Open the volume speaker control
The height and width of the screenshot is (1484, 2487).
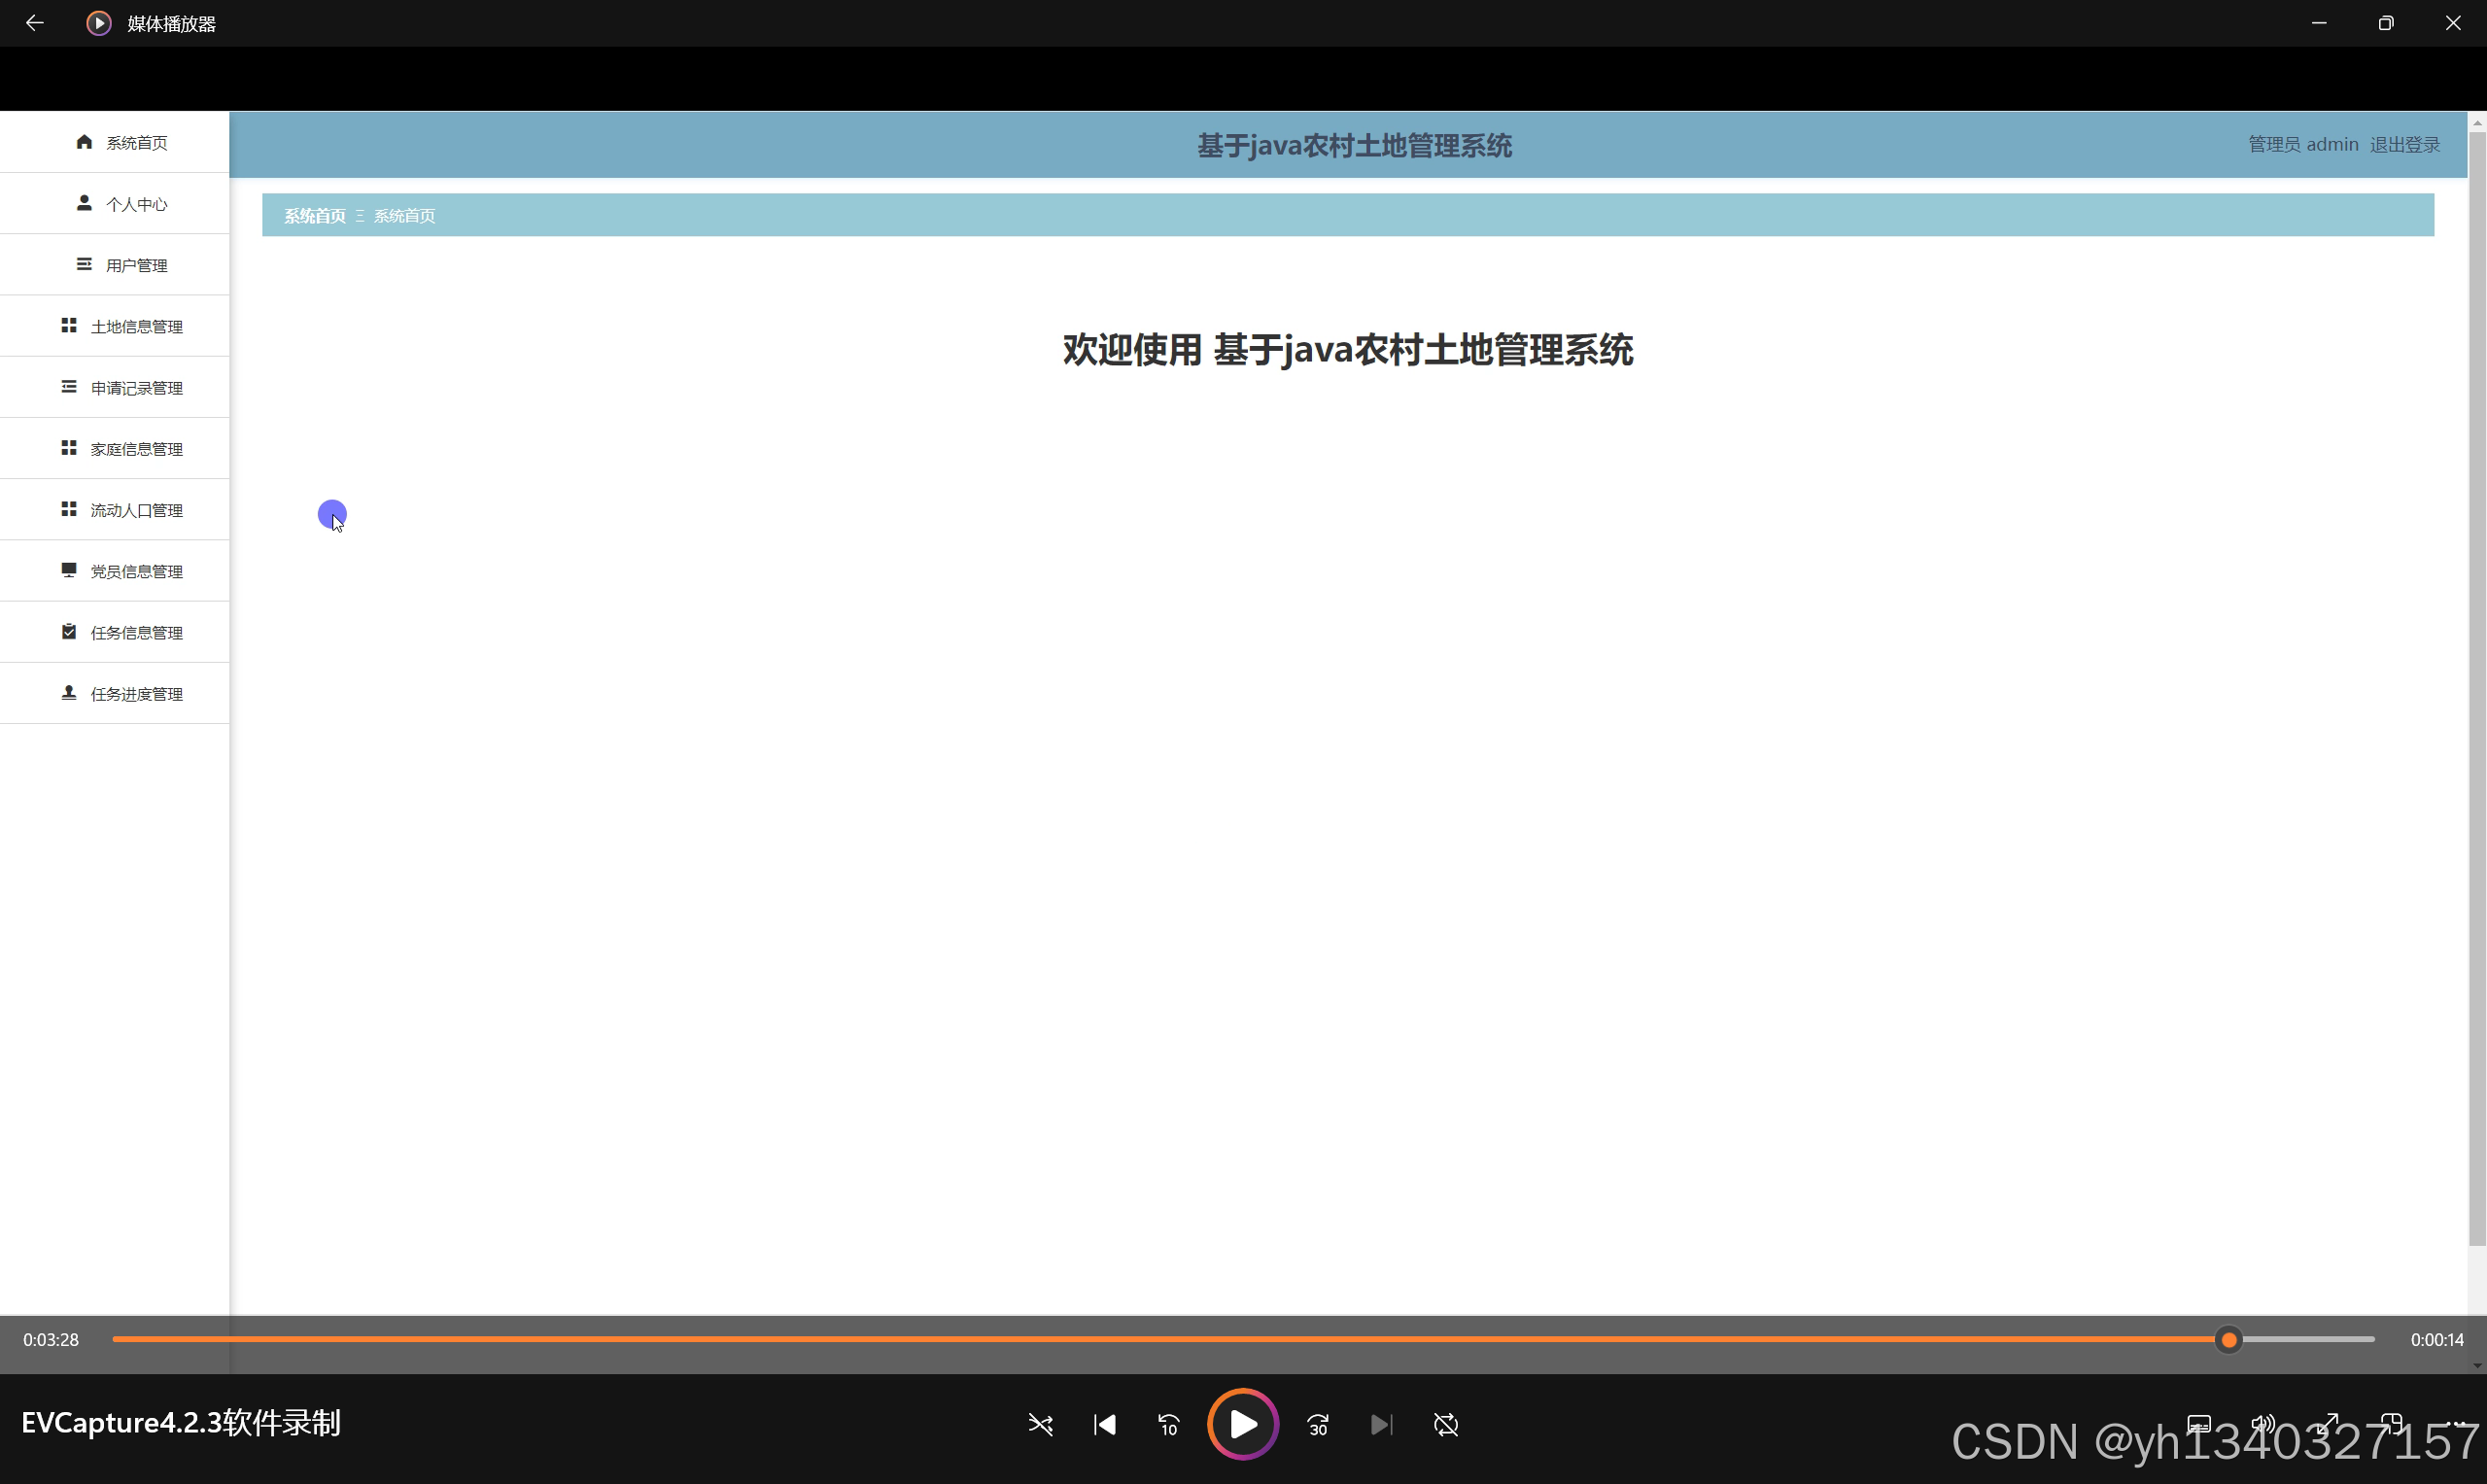(x=2262, y=1422)
